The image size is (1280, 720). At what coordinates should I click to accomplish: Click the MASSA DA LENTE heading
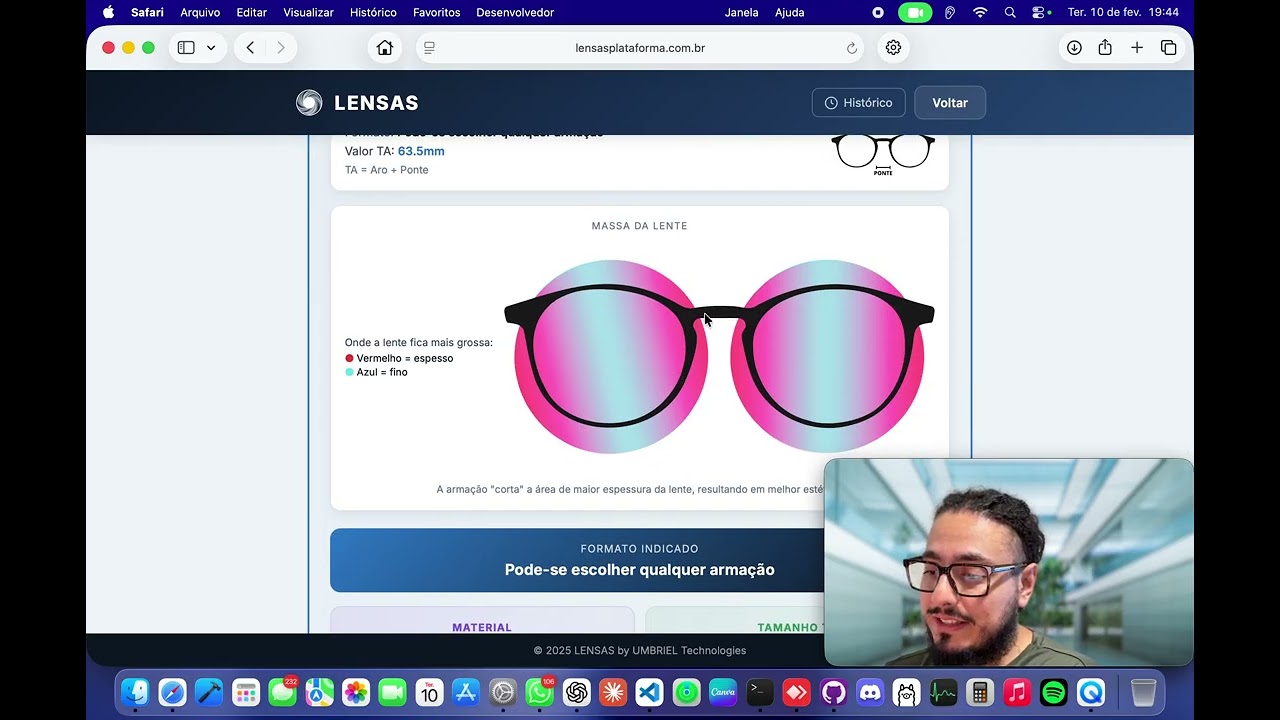click(640, 226)
